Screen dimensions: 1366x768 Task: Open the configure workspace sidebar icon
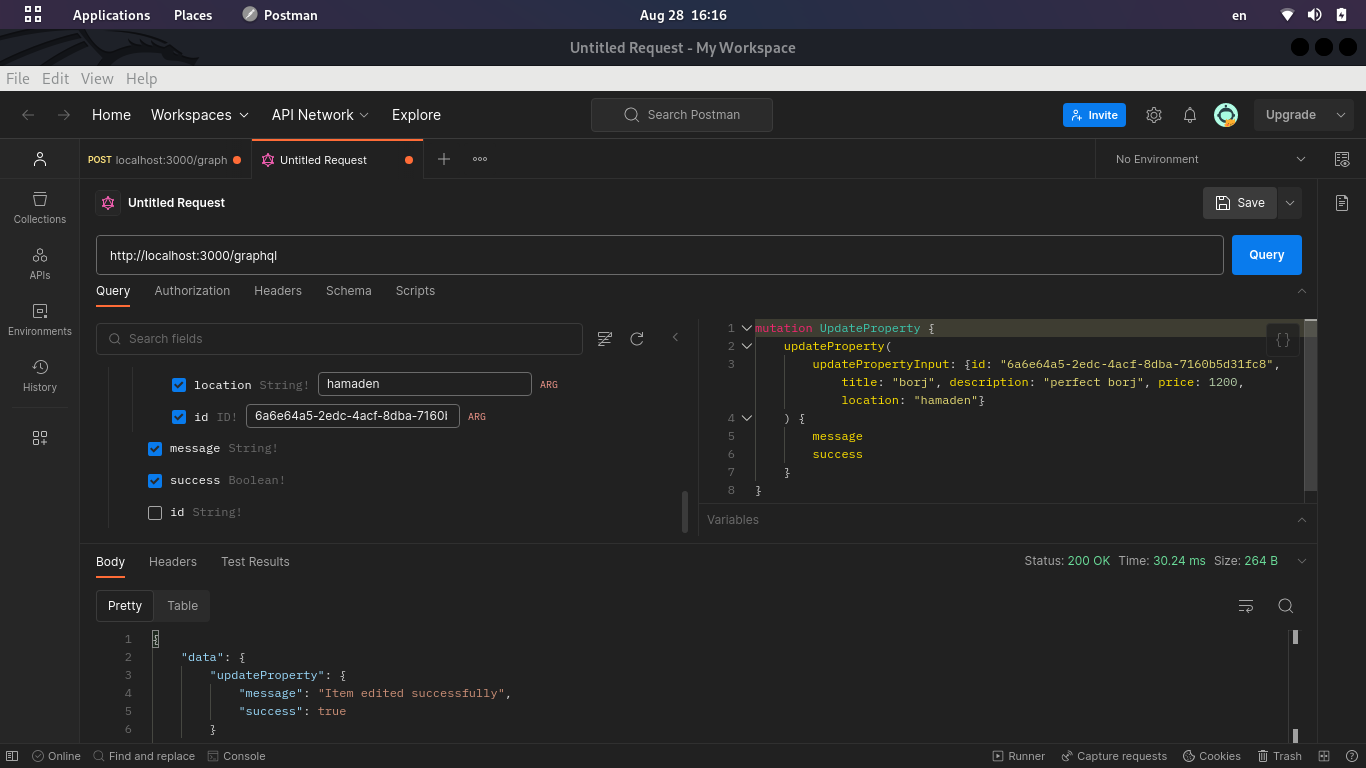(40, 438)
